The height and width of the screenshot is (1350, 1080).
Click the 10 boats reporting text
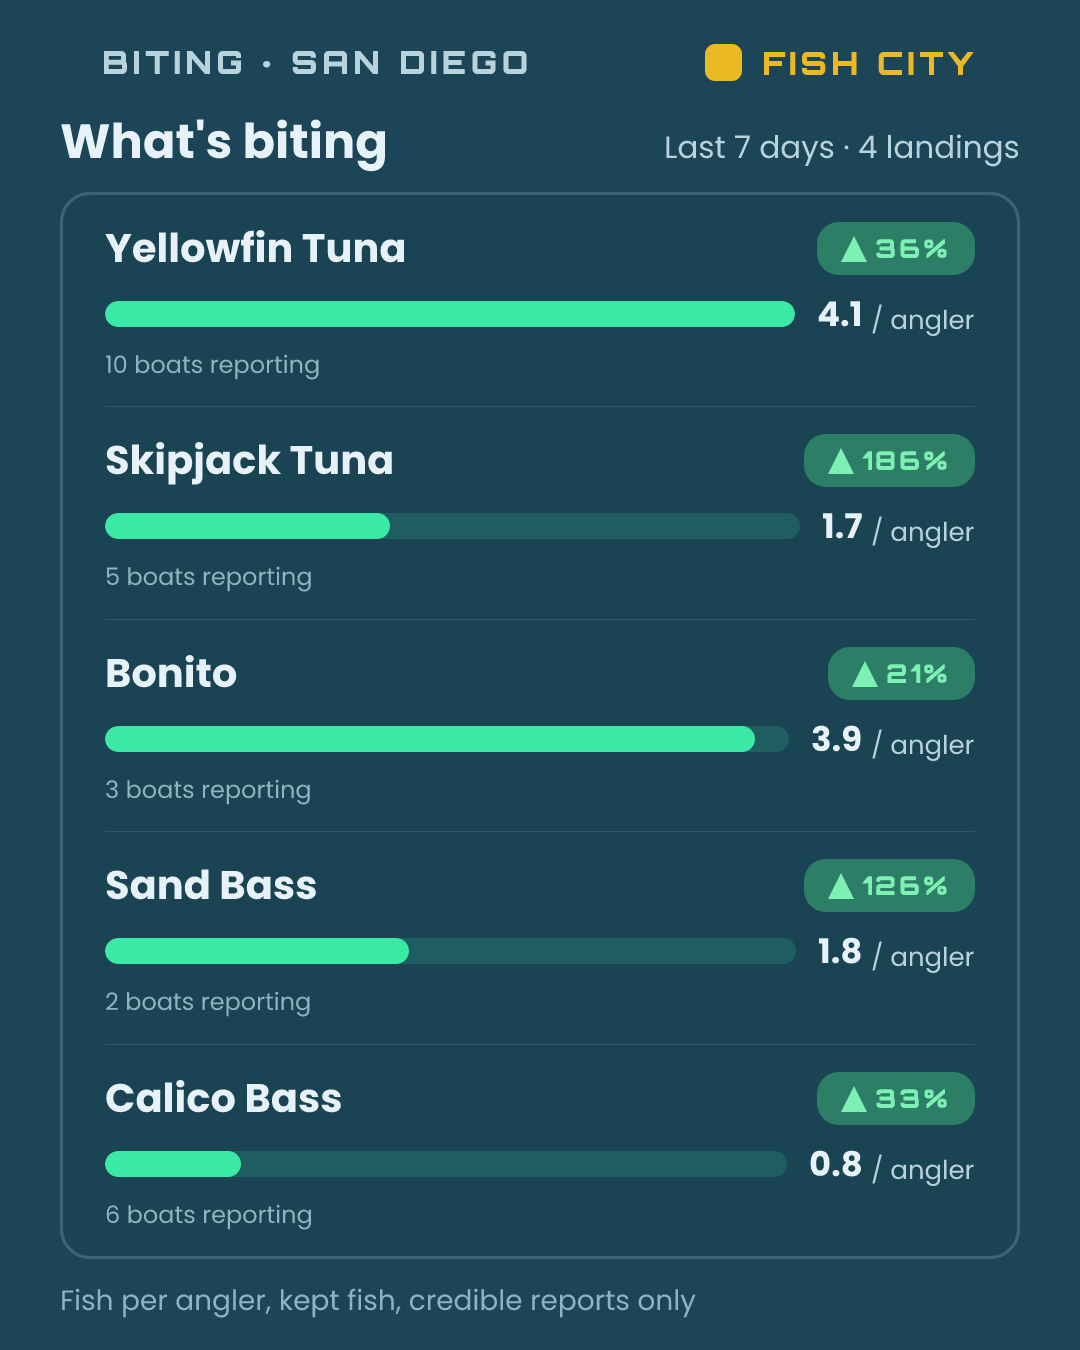[212, 365]
